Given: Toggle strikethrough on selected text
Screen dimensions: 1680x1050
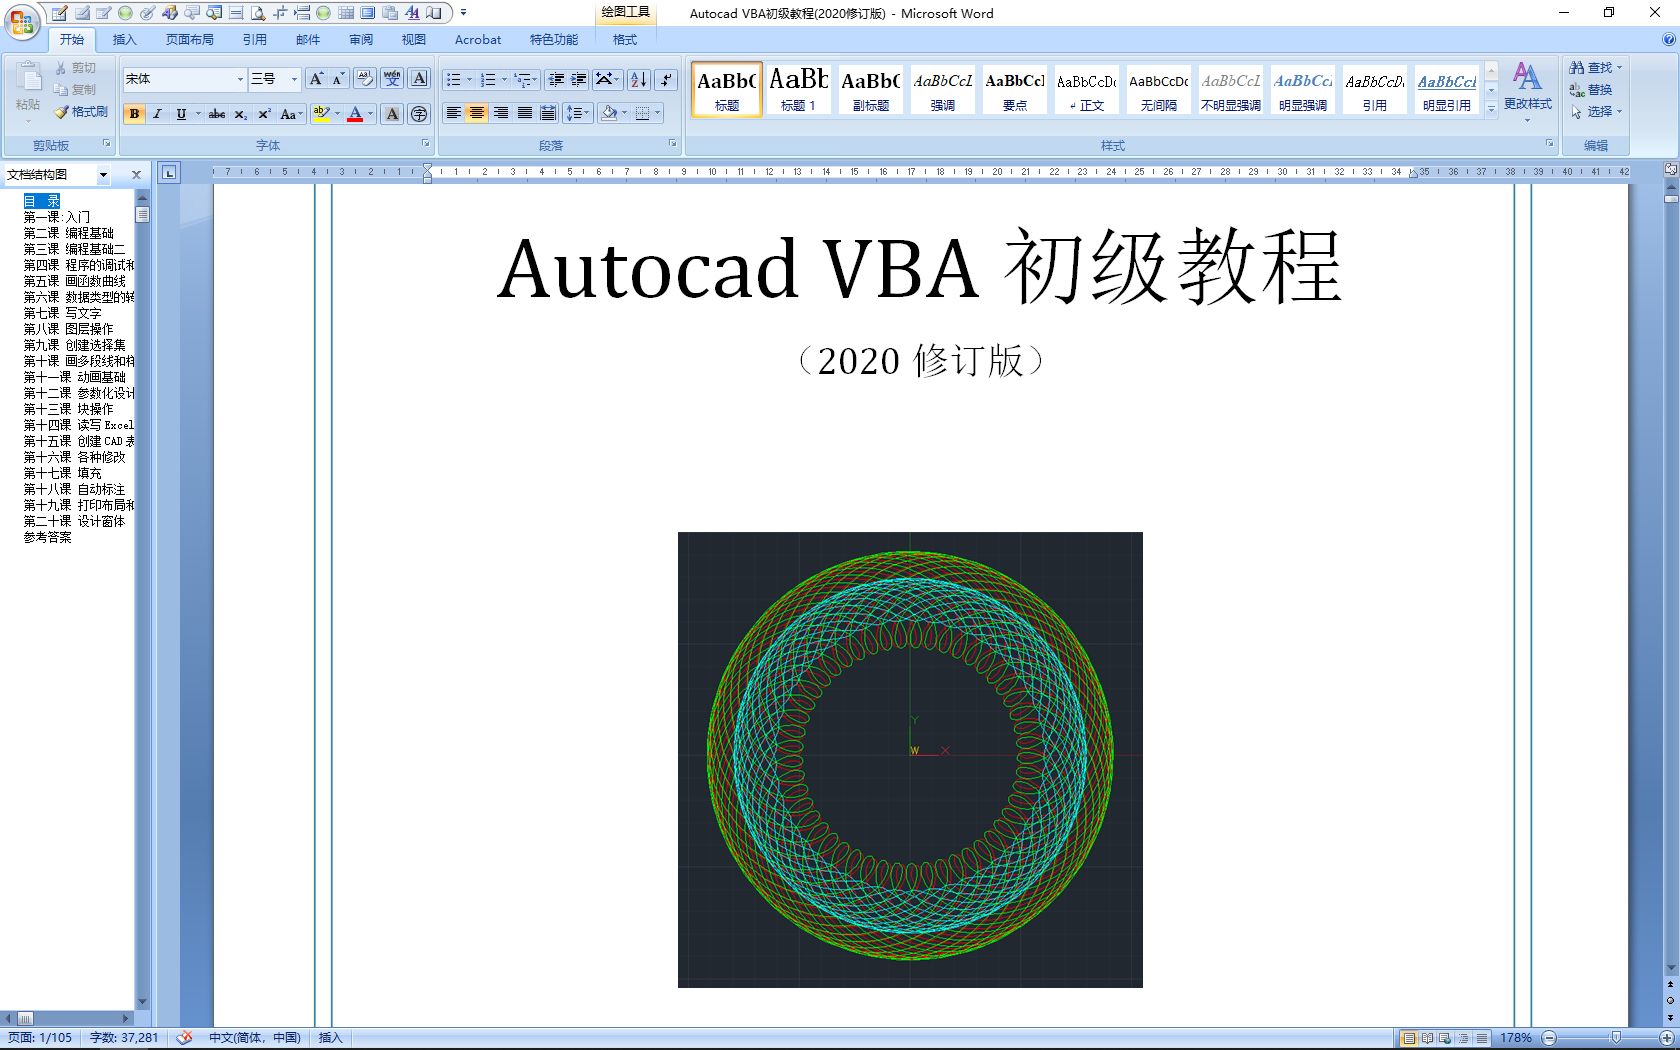Looking at the screenshot, I should pos(216,113).
